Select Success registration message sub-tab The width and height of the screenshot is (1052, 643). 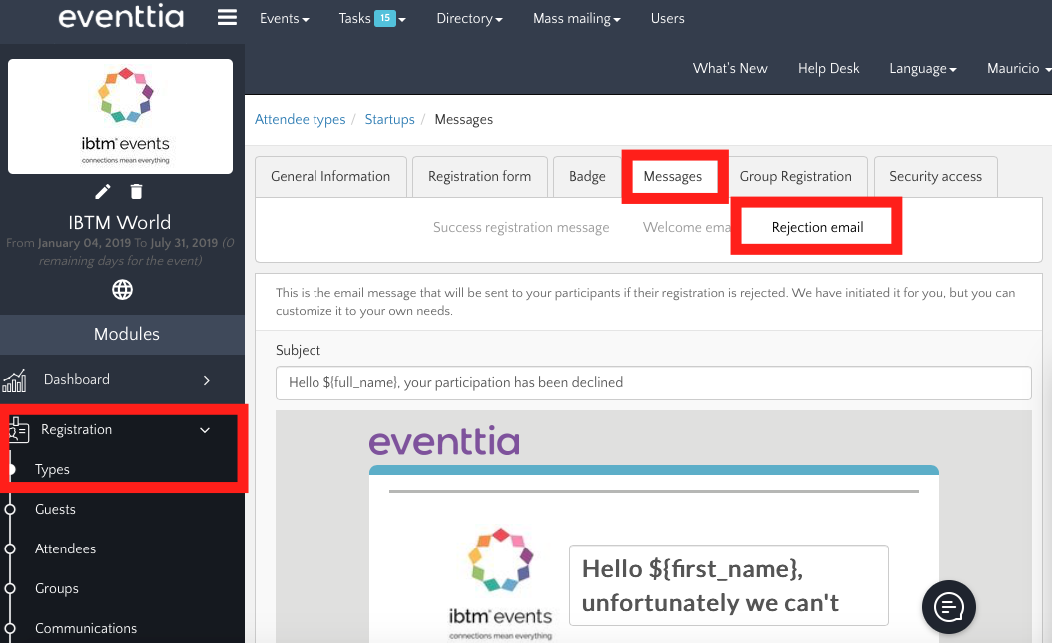tap(521, 227)
